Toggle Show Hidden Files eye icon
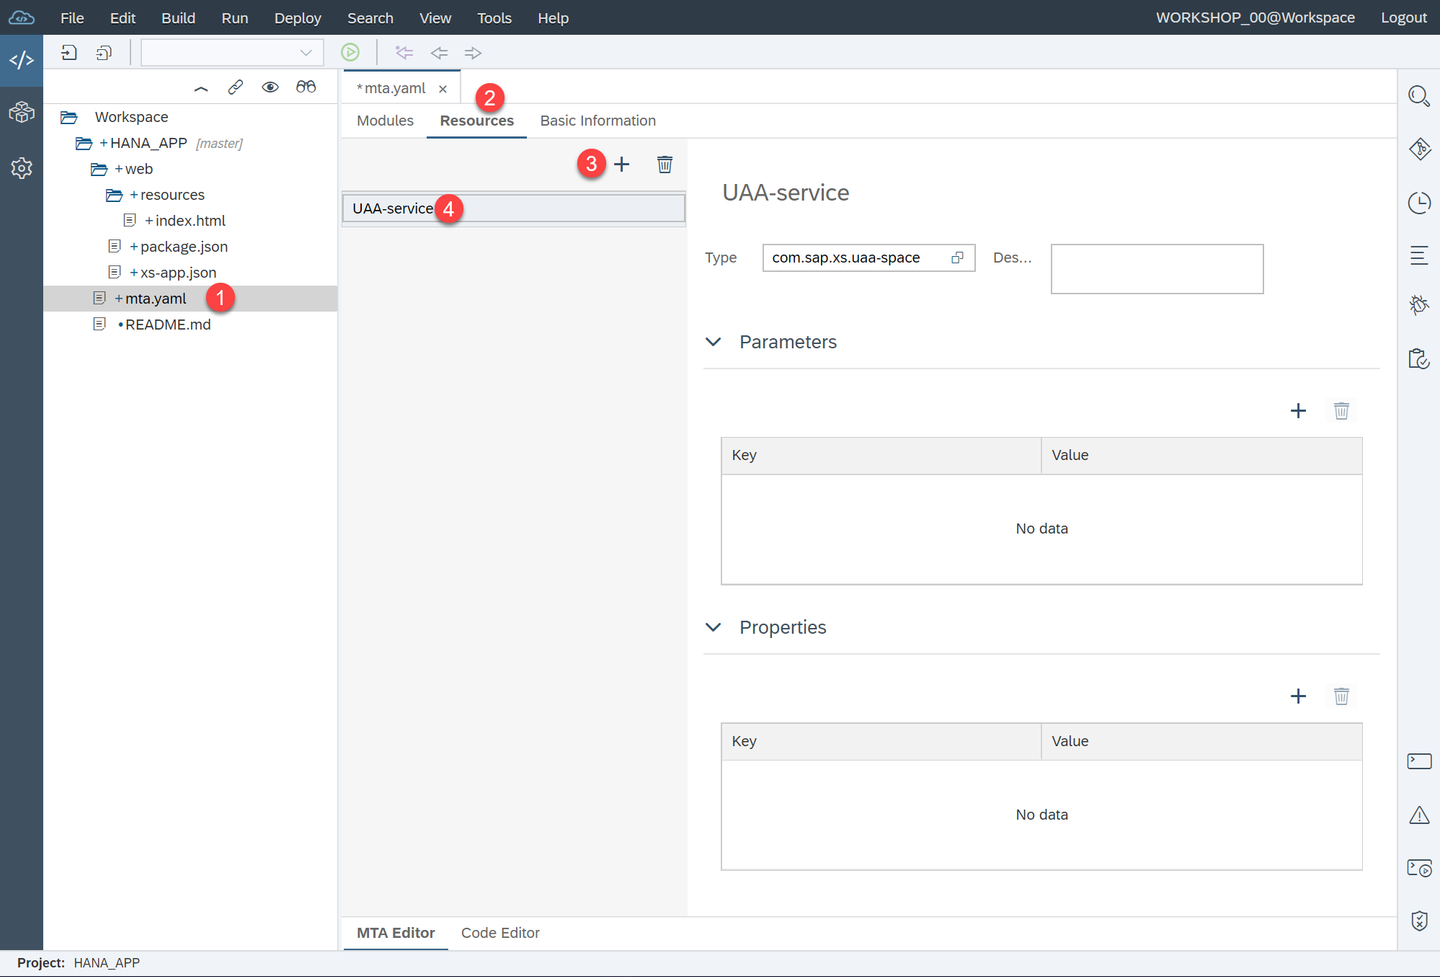This screenshot has width=1440, height=977. pos(270,87)
